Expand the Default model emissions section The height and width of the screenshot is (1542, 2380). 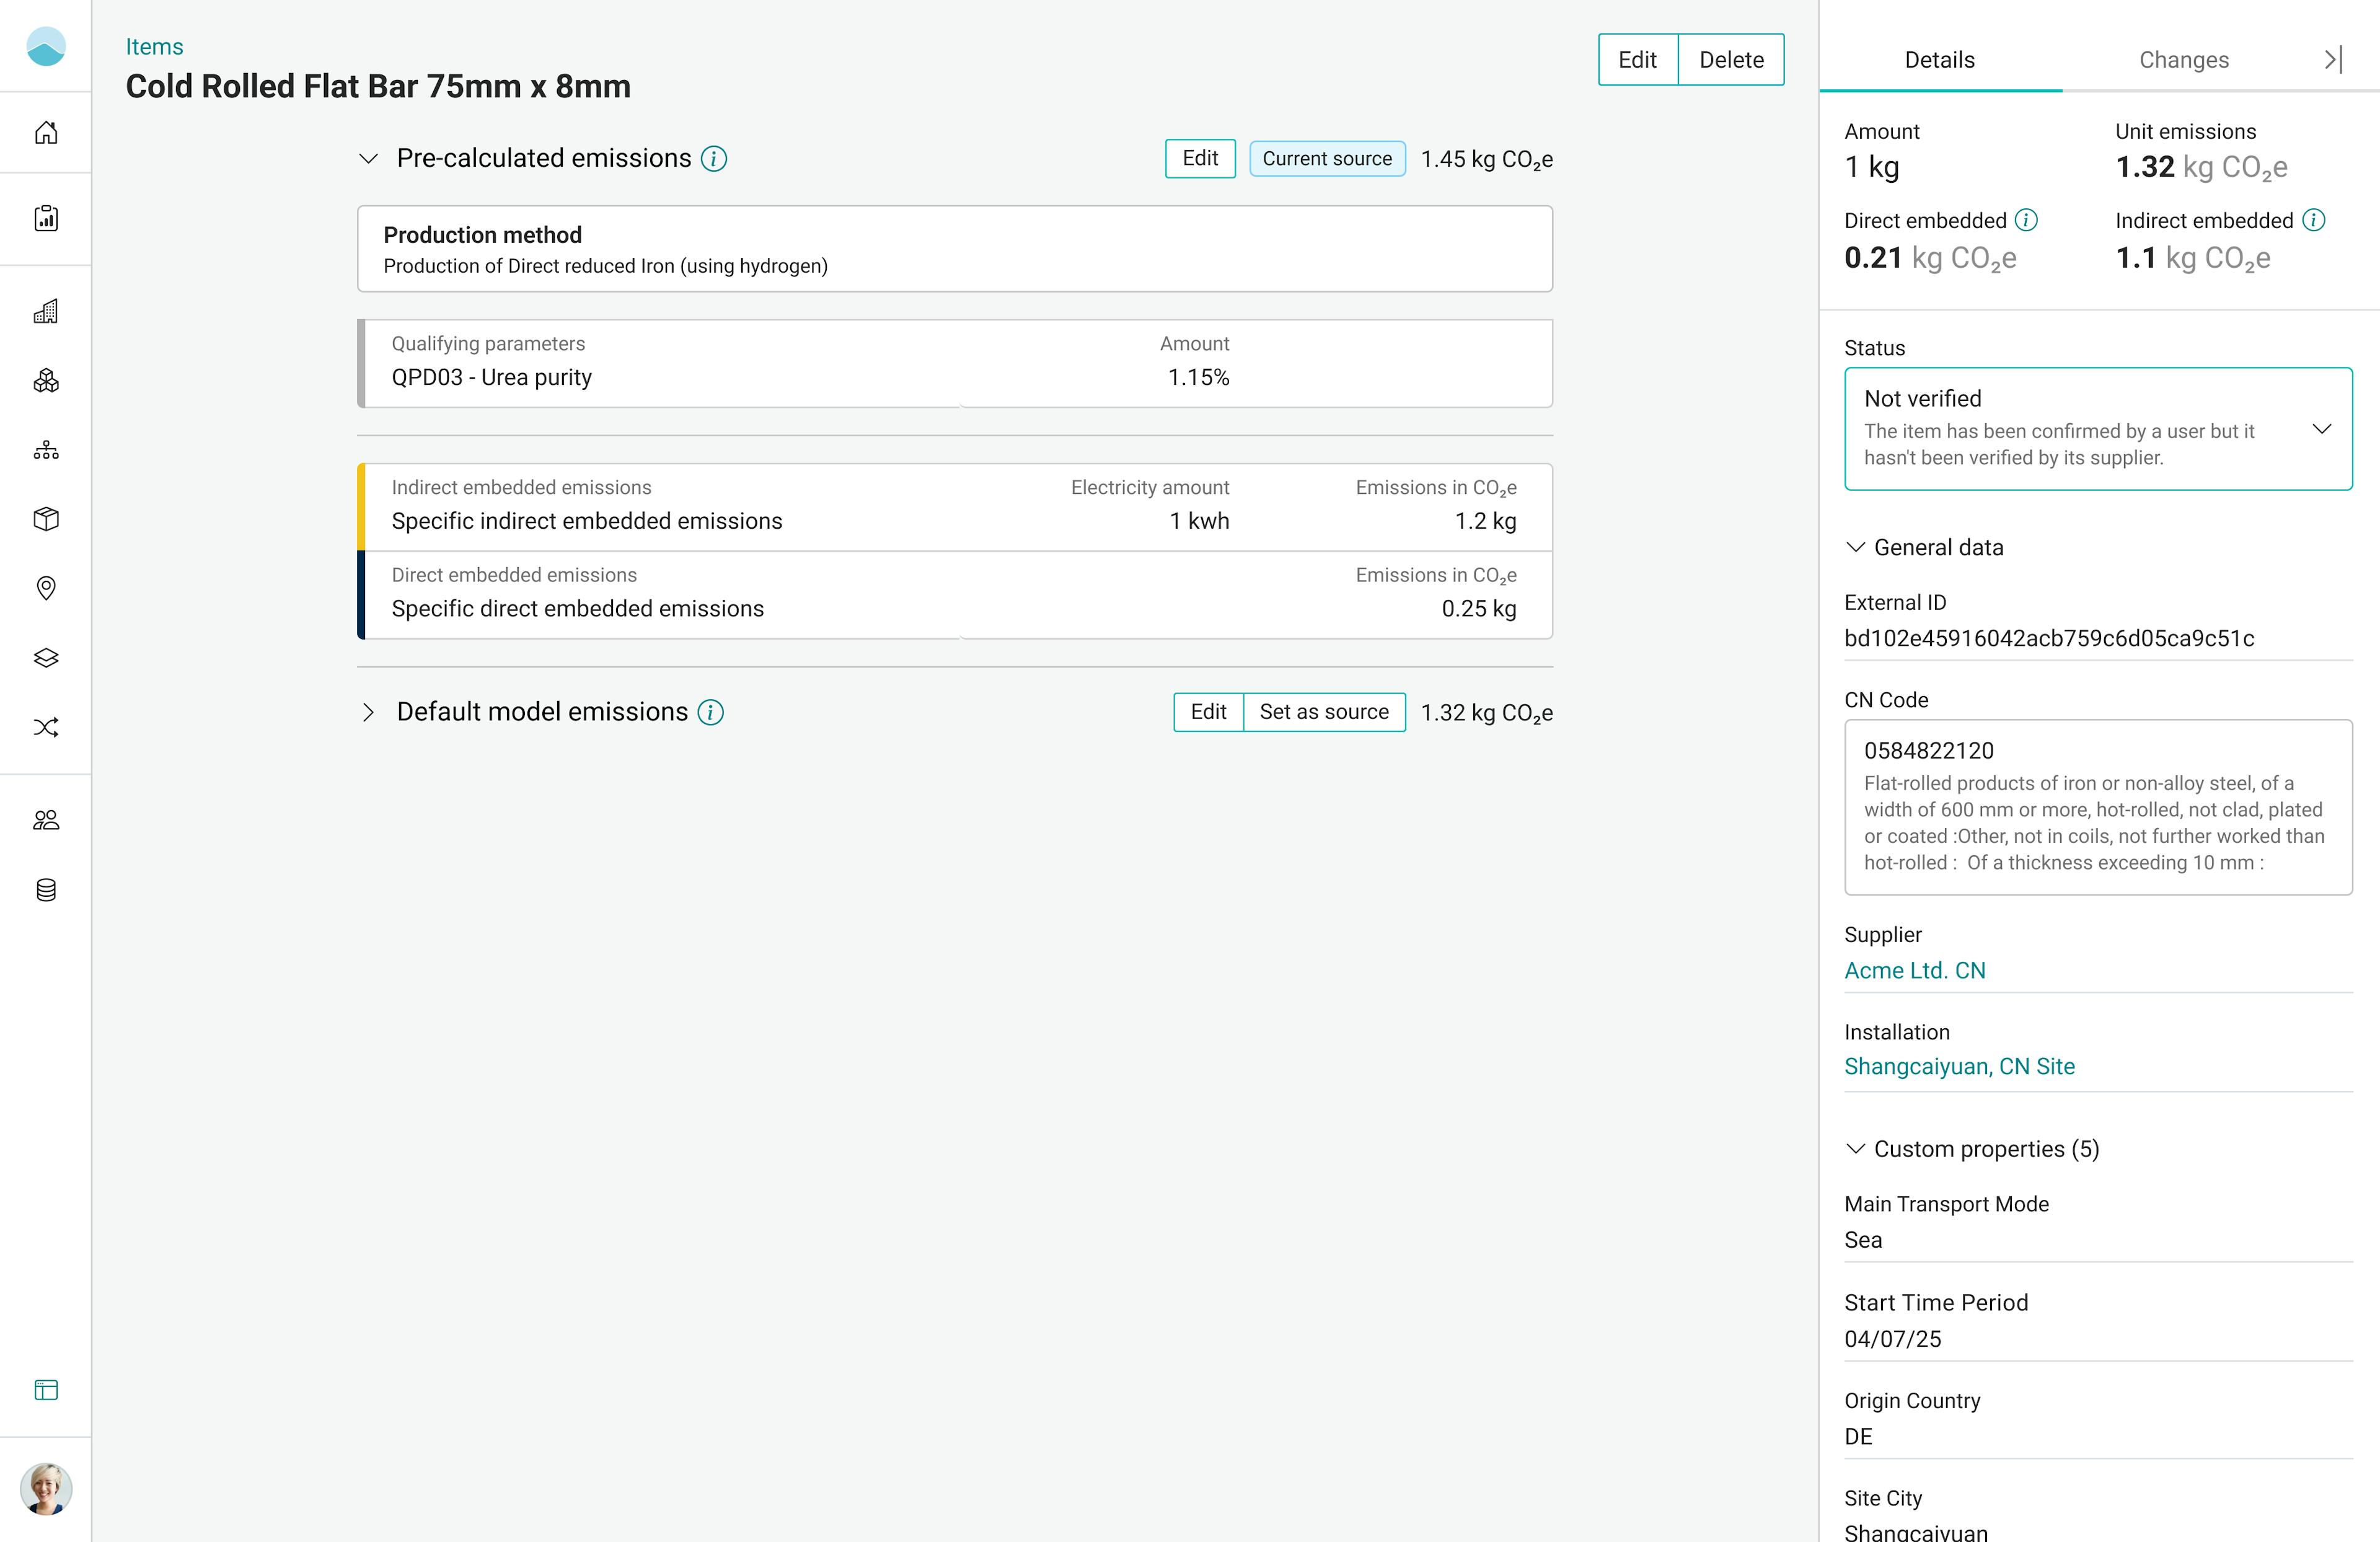[x=368, y=712]
